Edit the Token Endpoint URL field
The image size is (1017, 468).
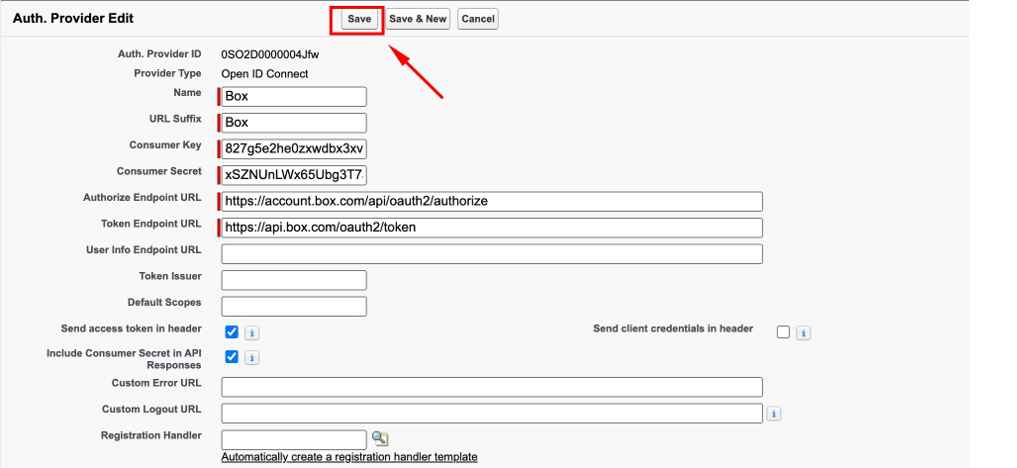[492, 228]
